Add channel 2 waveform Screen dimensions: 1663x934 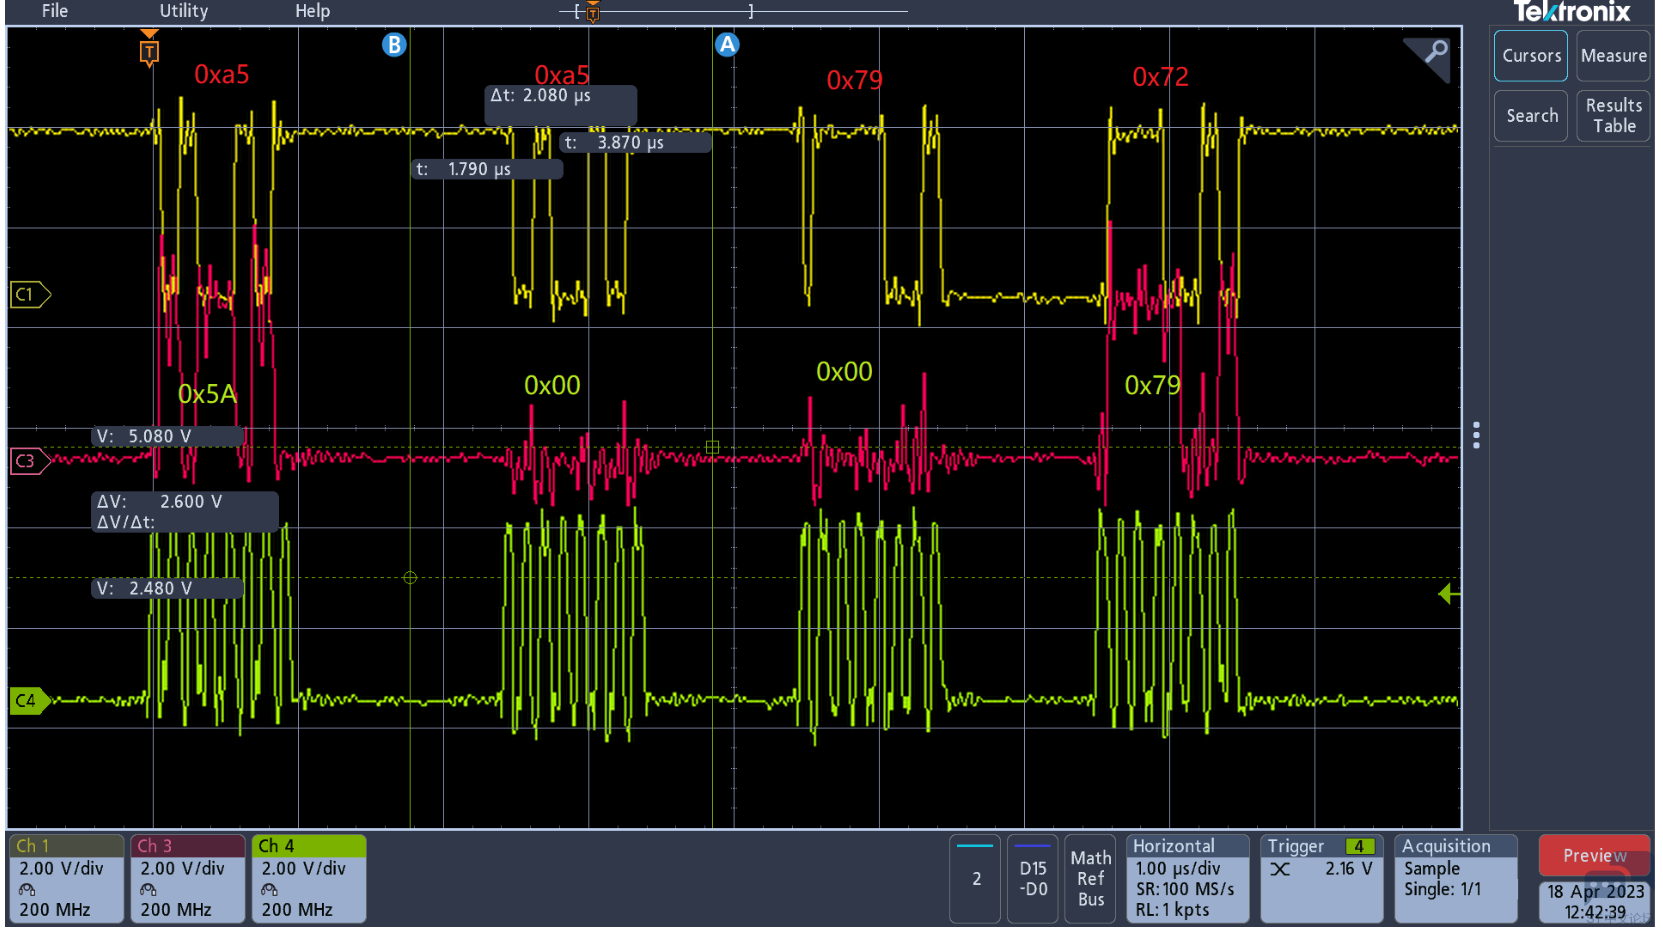tap(975, 879)
